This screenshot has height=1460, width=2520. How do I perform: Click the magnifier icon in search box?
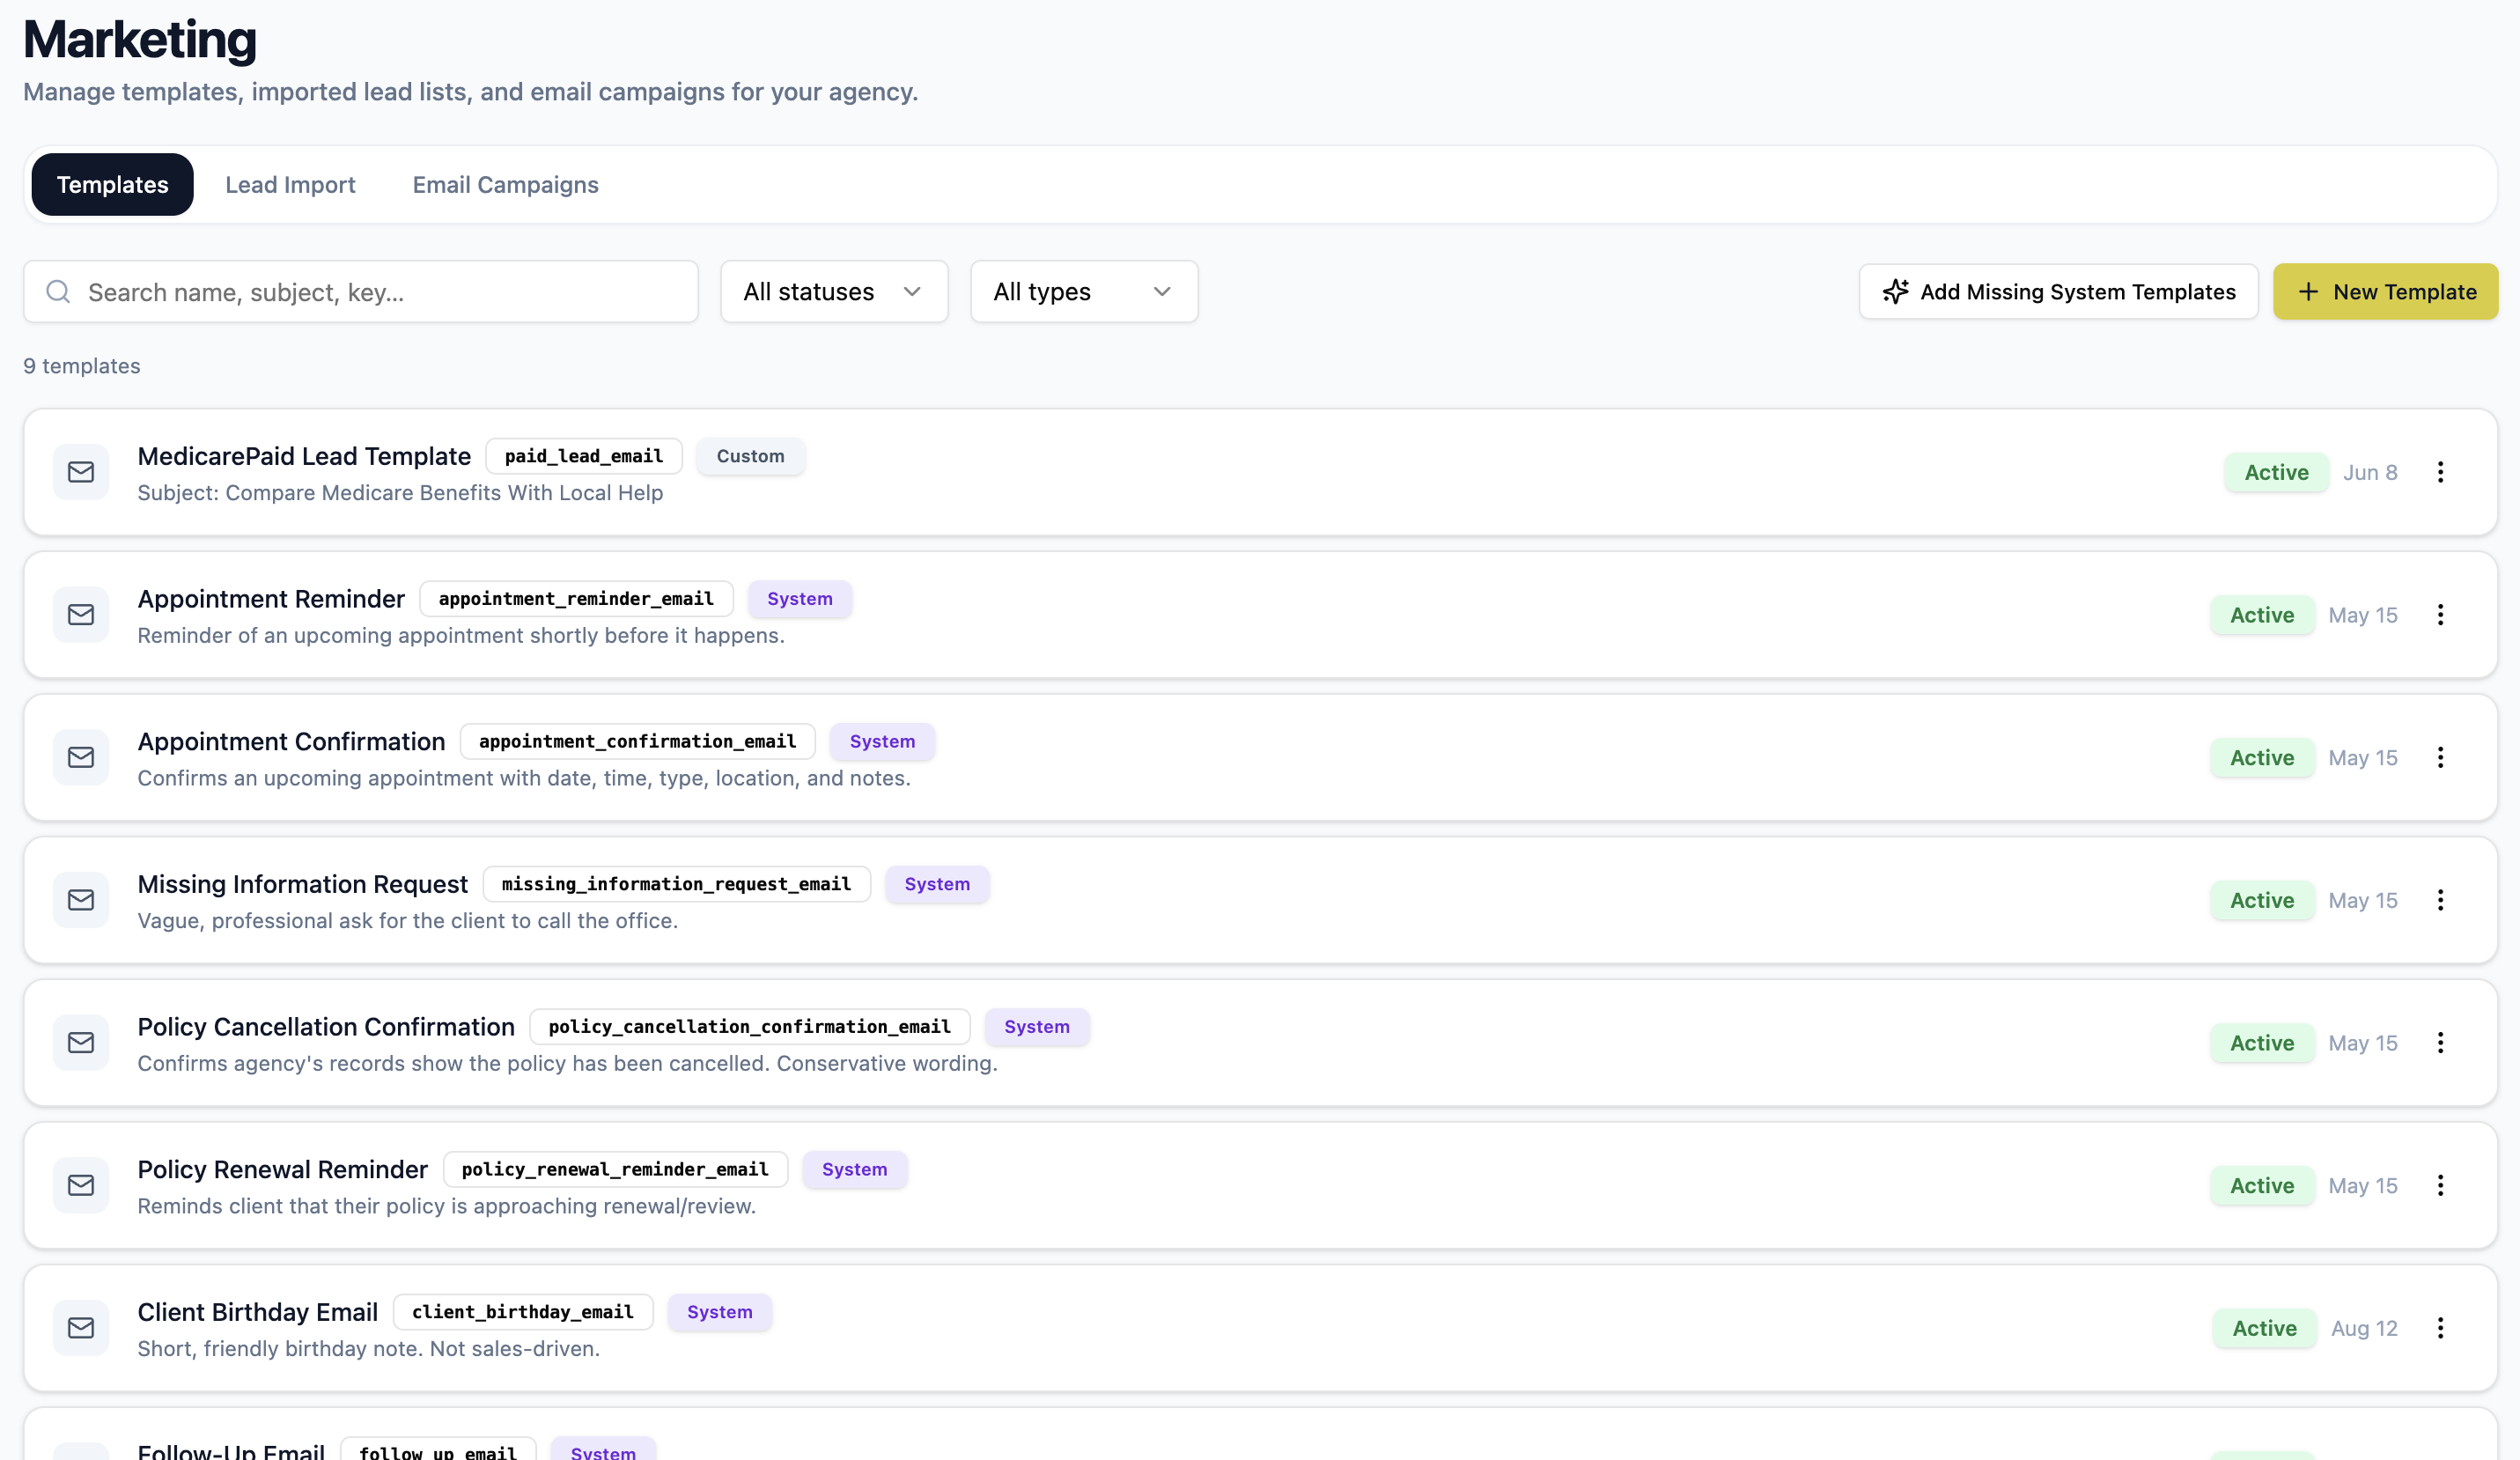pos(58,292)
